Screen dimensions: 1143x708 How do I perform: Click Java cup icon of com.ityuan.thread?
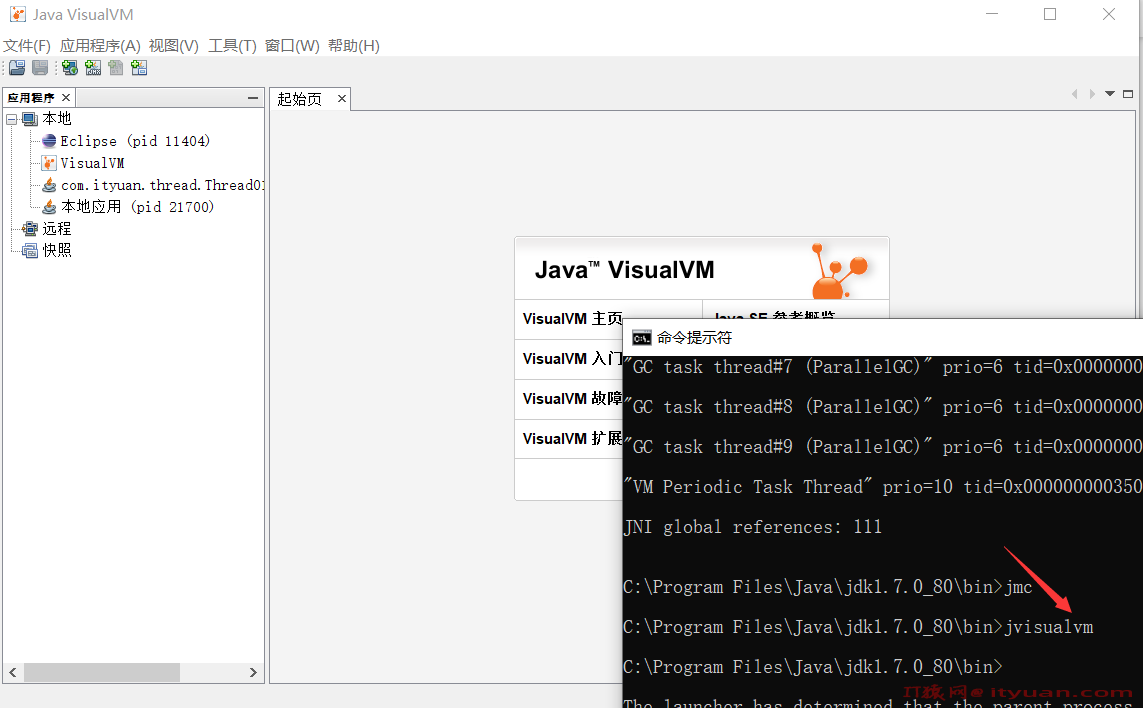pyautogui.click(x=49, y=184)
